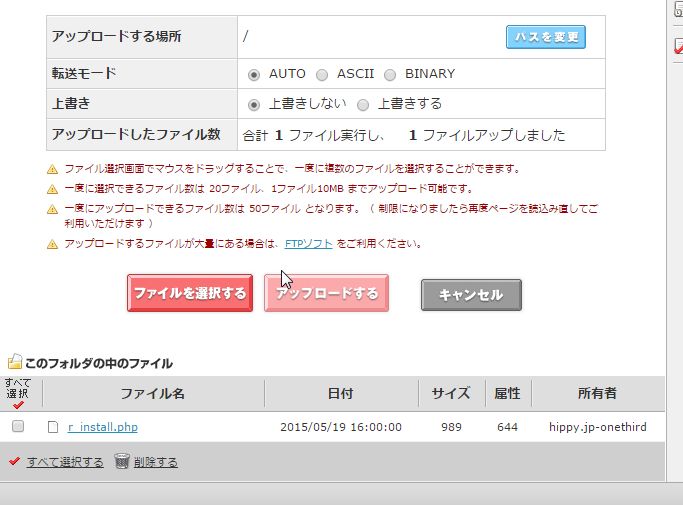Choose BINARY transfer mode
Viewport: 683px width, 505px height.
390,74
